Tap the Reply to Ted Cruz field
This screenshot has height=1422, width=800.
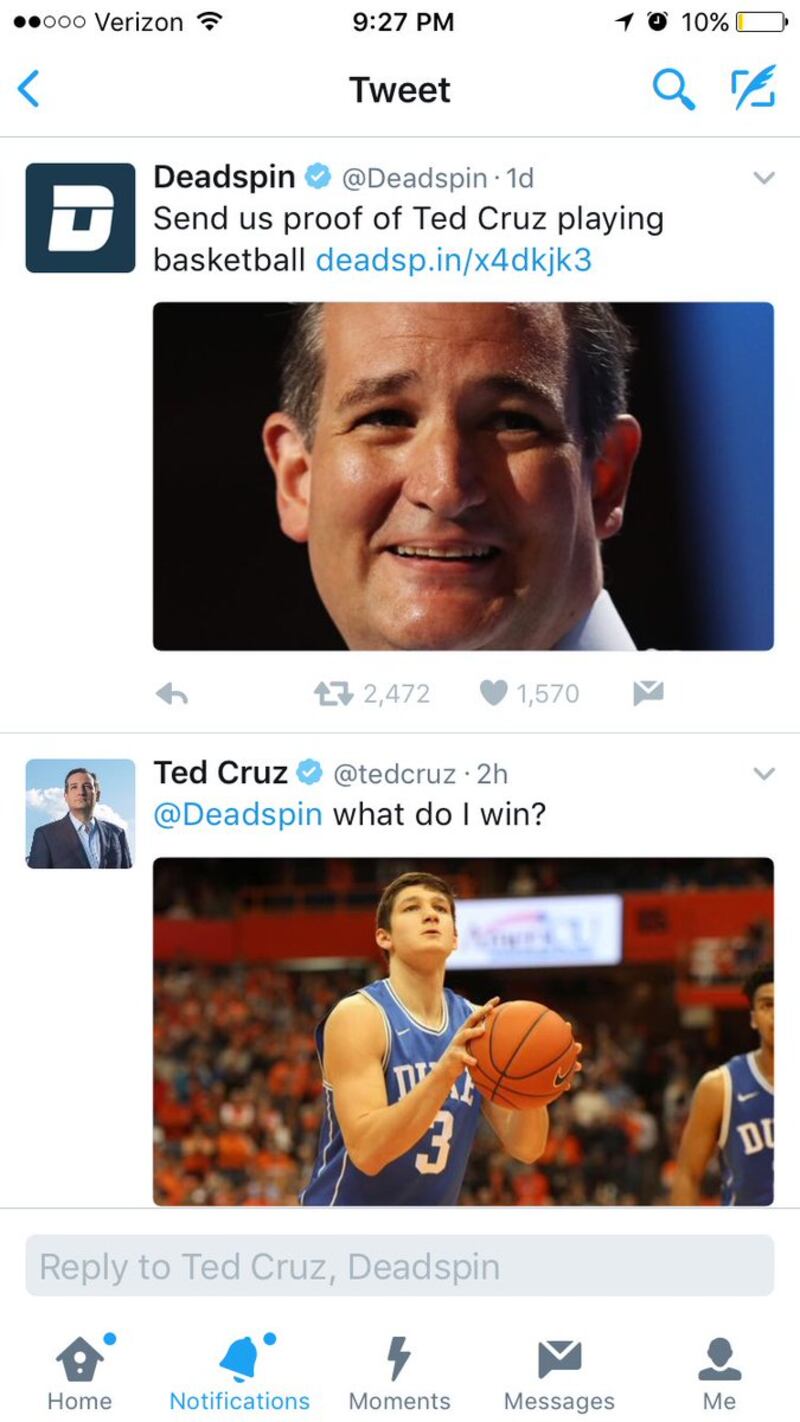[399, 1266]
